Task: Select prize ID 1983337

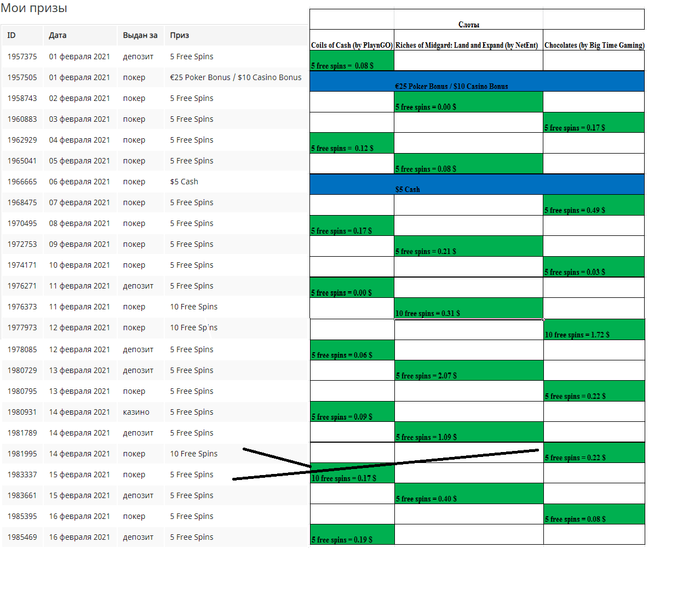Action: (x=22, y=475)
